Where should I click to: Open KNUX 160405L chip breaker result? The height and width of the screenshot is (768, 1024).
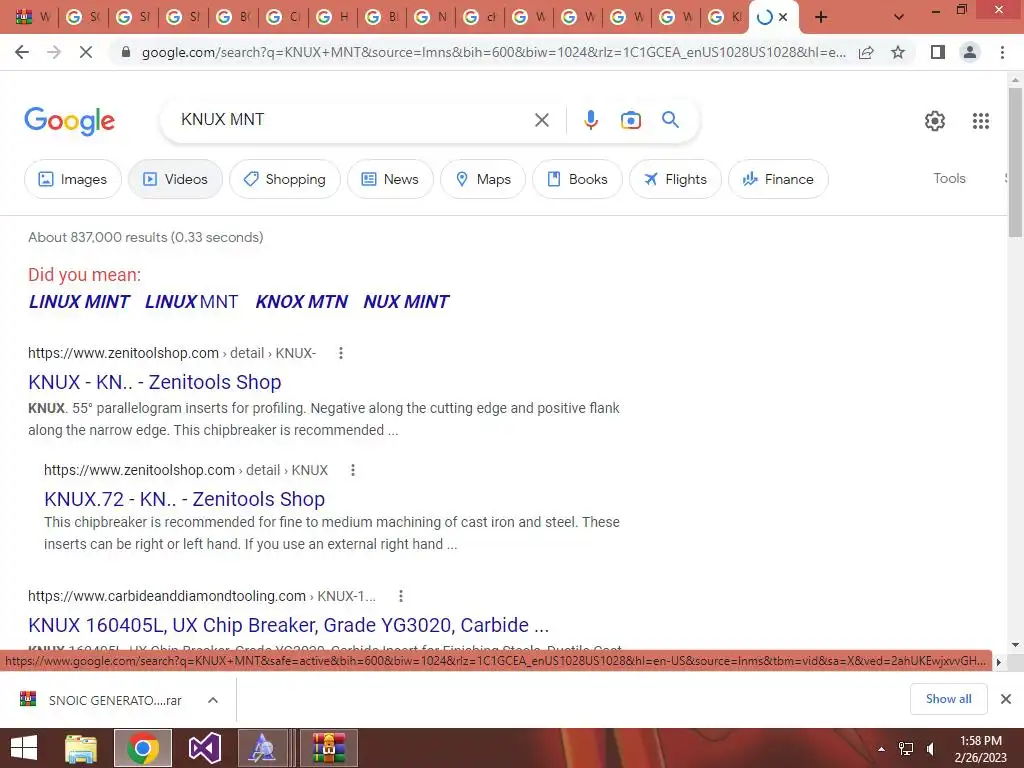click(289, 625)
